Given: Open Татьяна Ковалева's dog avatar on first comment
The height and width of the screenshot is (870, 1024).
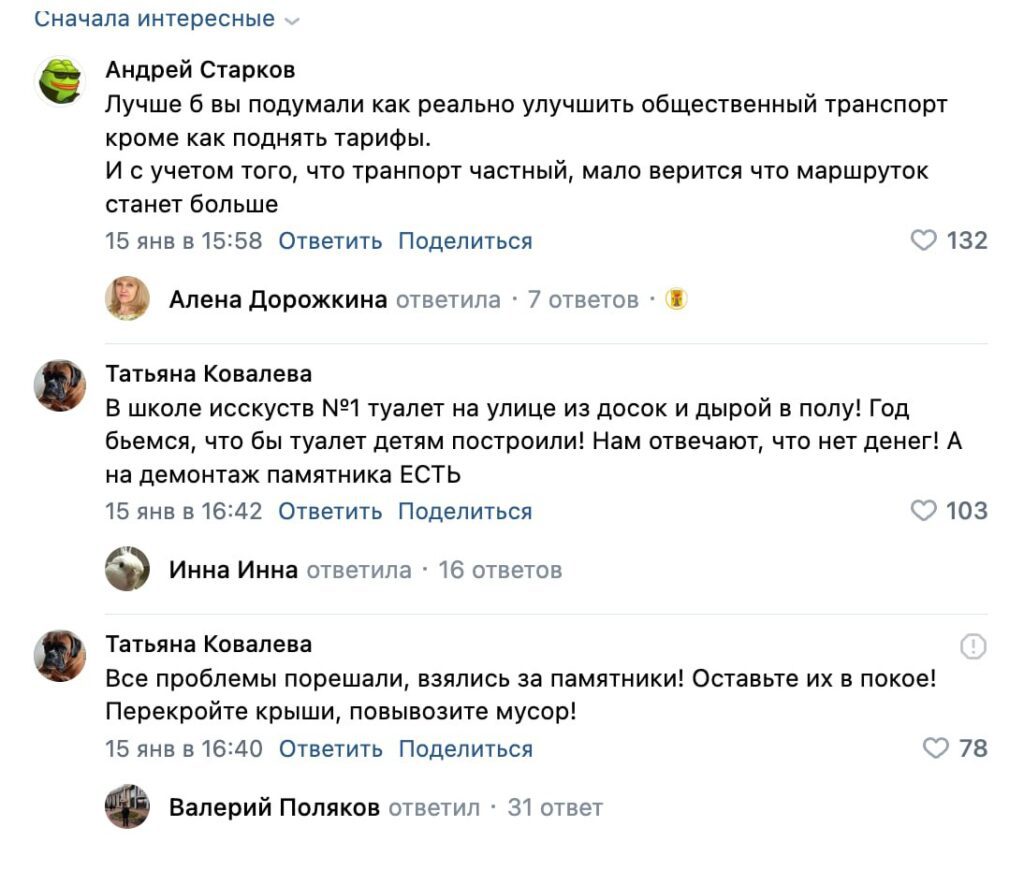Looking at the screenshot, I should (x=62, y=386).
